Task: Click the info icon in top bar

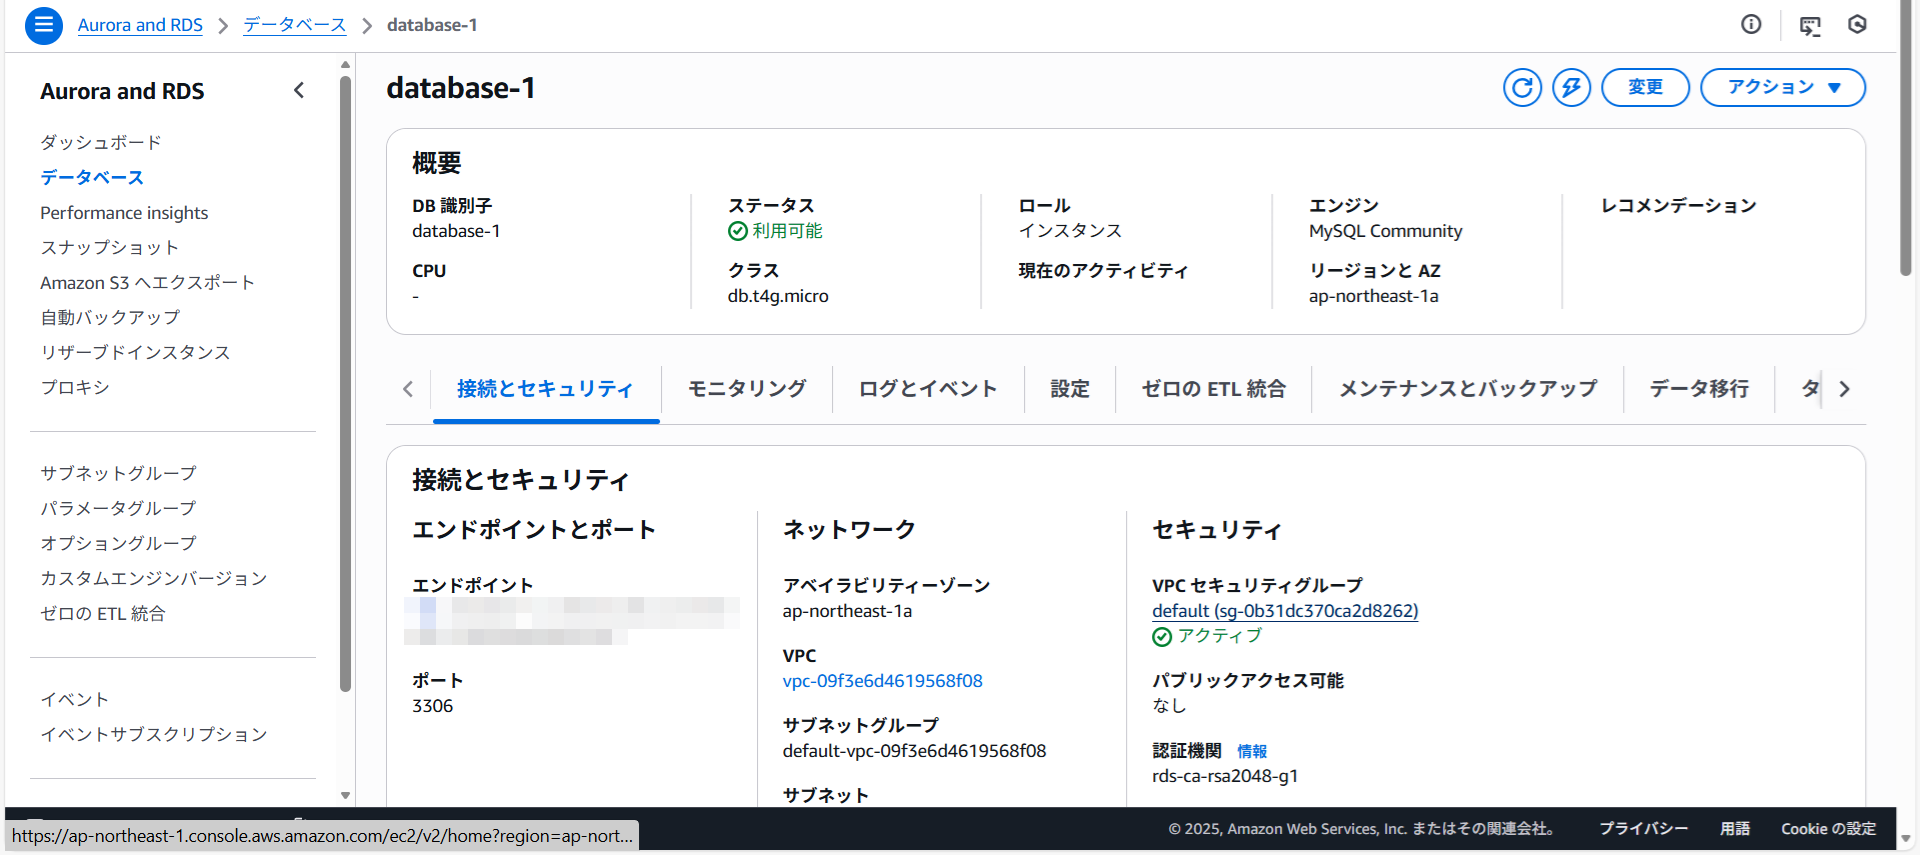Action: coord(1751,25)
